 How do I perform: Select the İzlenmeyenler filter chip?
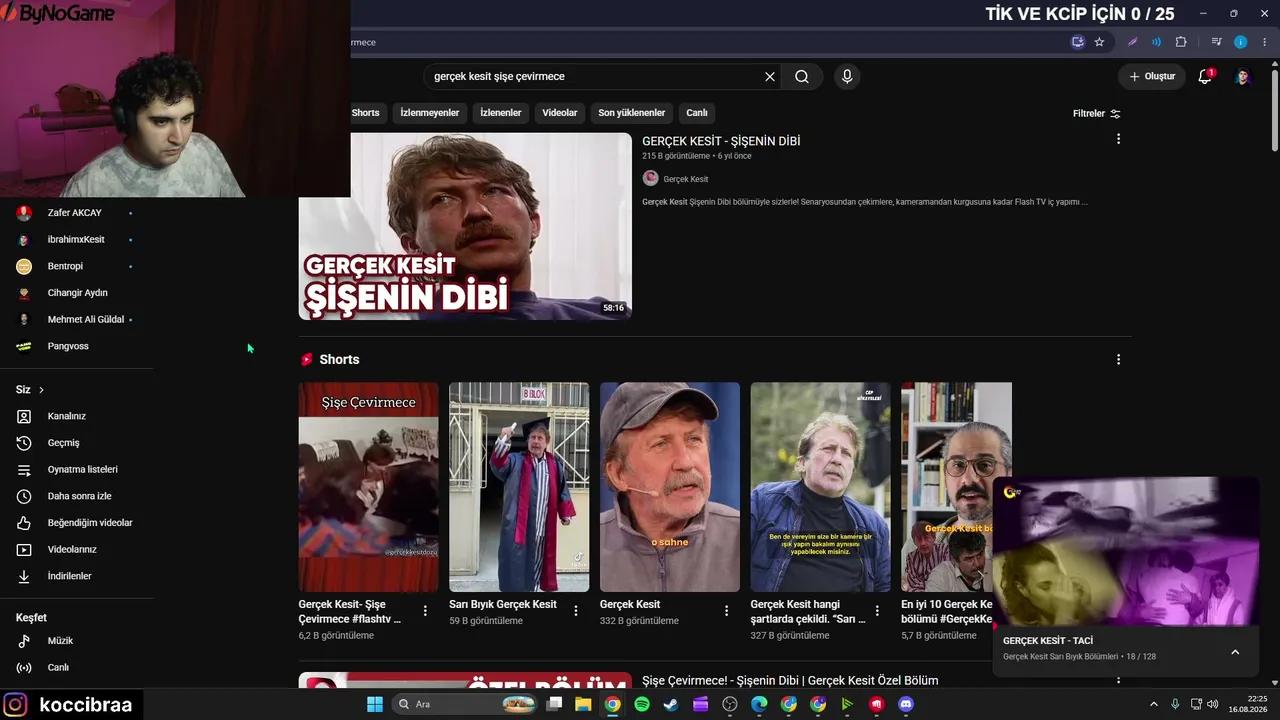(430, 113)
